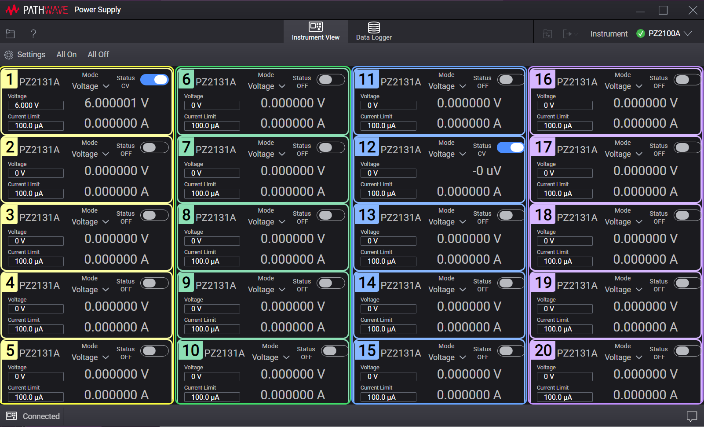
Task: Switch to Data Logger tab
Action: 373,31
